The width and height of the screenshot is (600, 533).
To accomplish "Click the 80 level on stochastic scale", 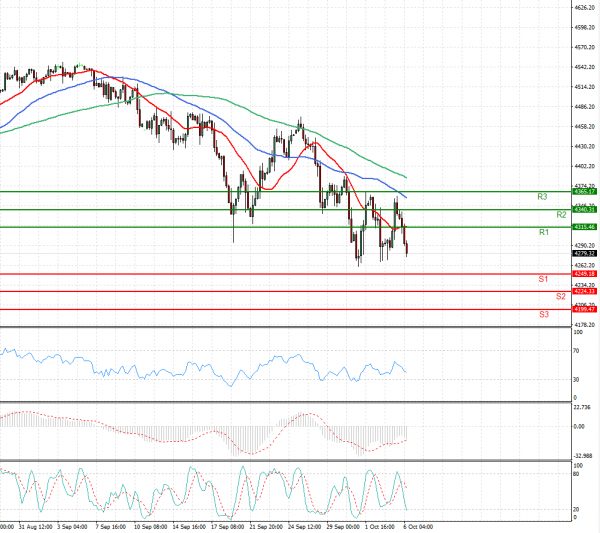I will click(576, 474).
